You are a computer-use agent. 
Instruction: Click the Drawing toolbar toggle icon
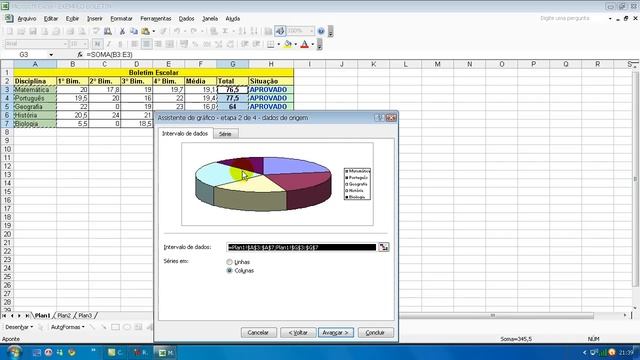[x=280, y=31]
